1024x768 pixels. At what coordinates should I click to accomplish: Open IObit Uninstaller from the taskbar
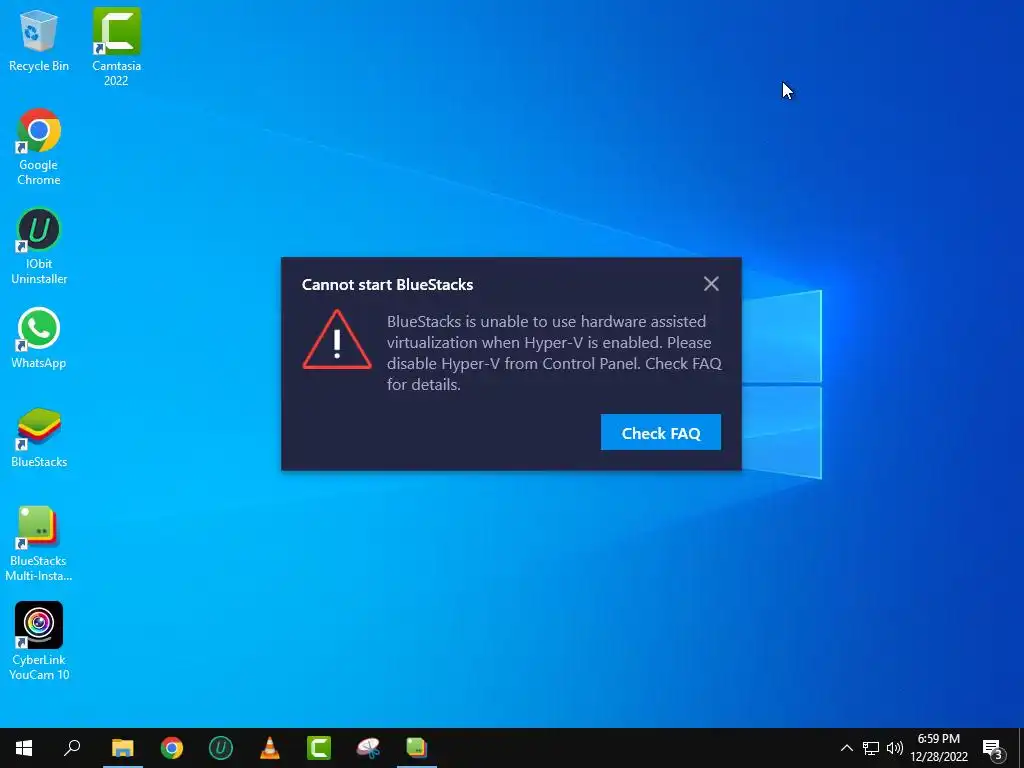[221, 748]
